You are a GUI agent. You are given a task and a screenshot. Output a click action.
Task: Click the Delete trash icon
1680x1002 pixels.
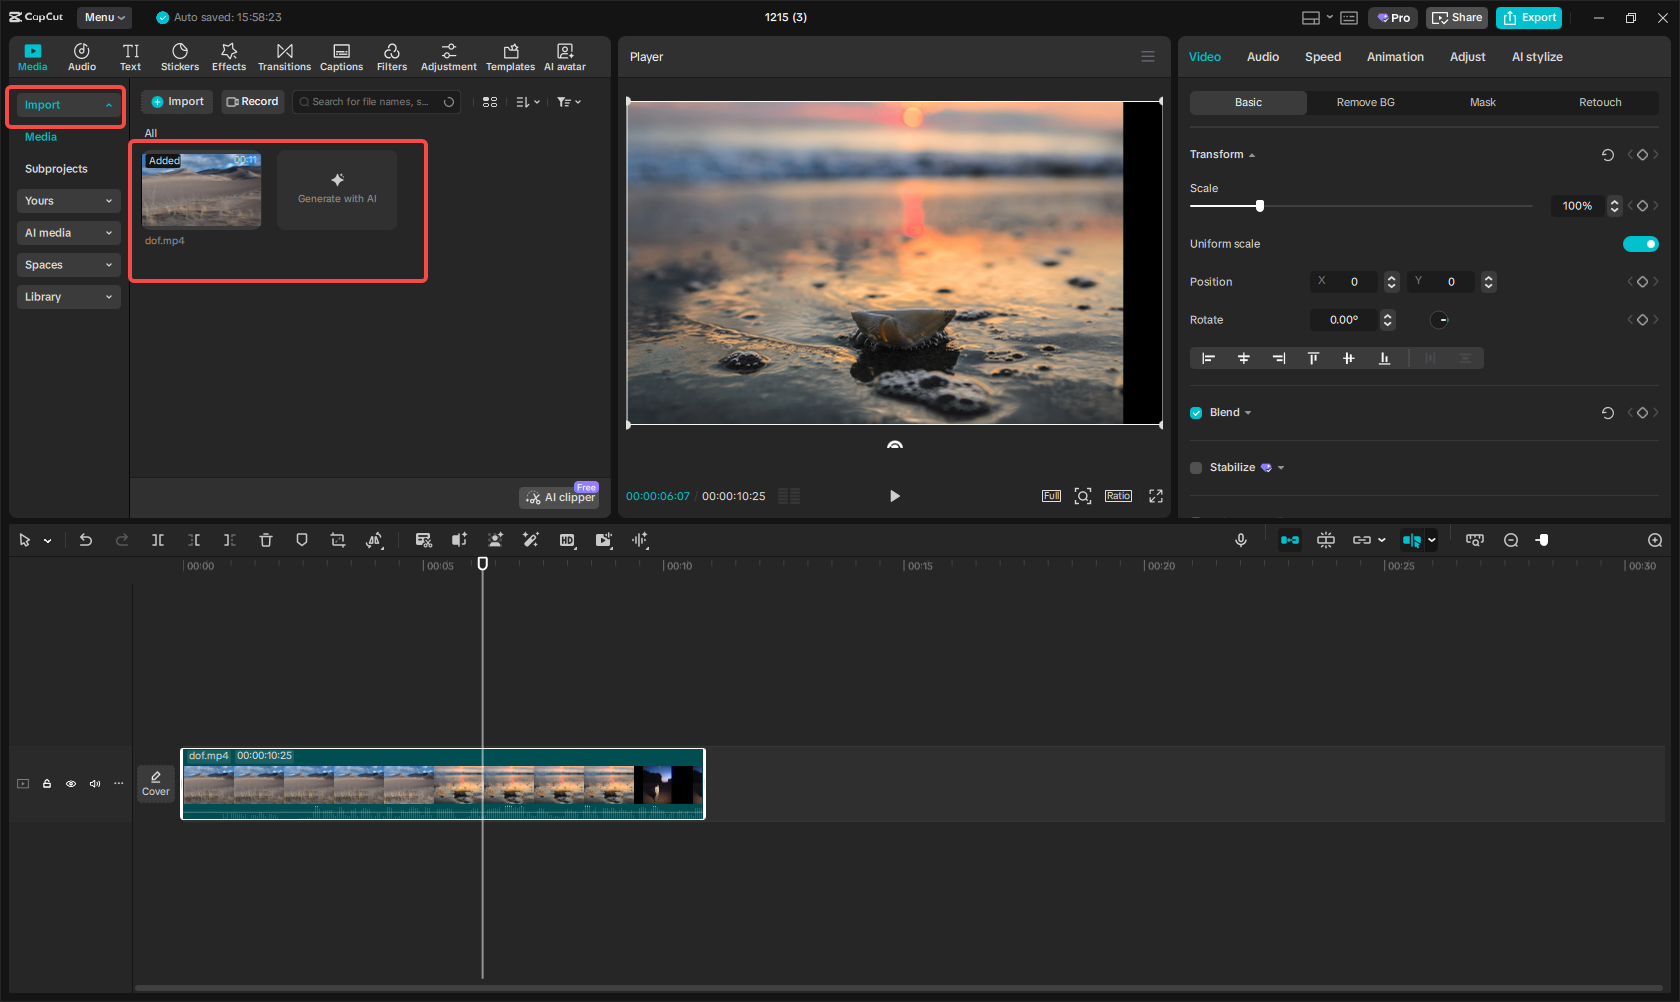pyautogui.click(x=266, y=540)
